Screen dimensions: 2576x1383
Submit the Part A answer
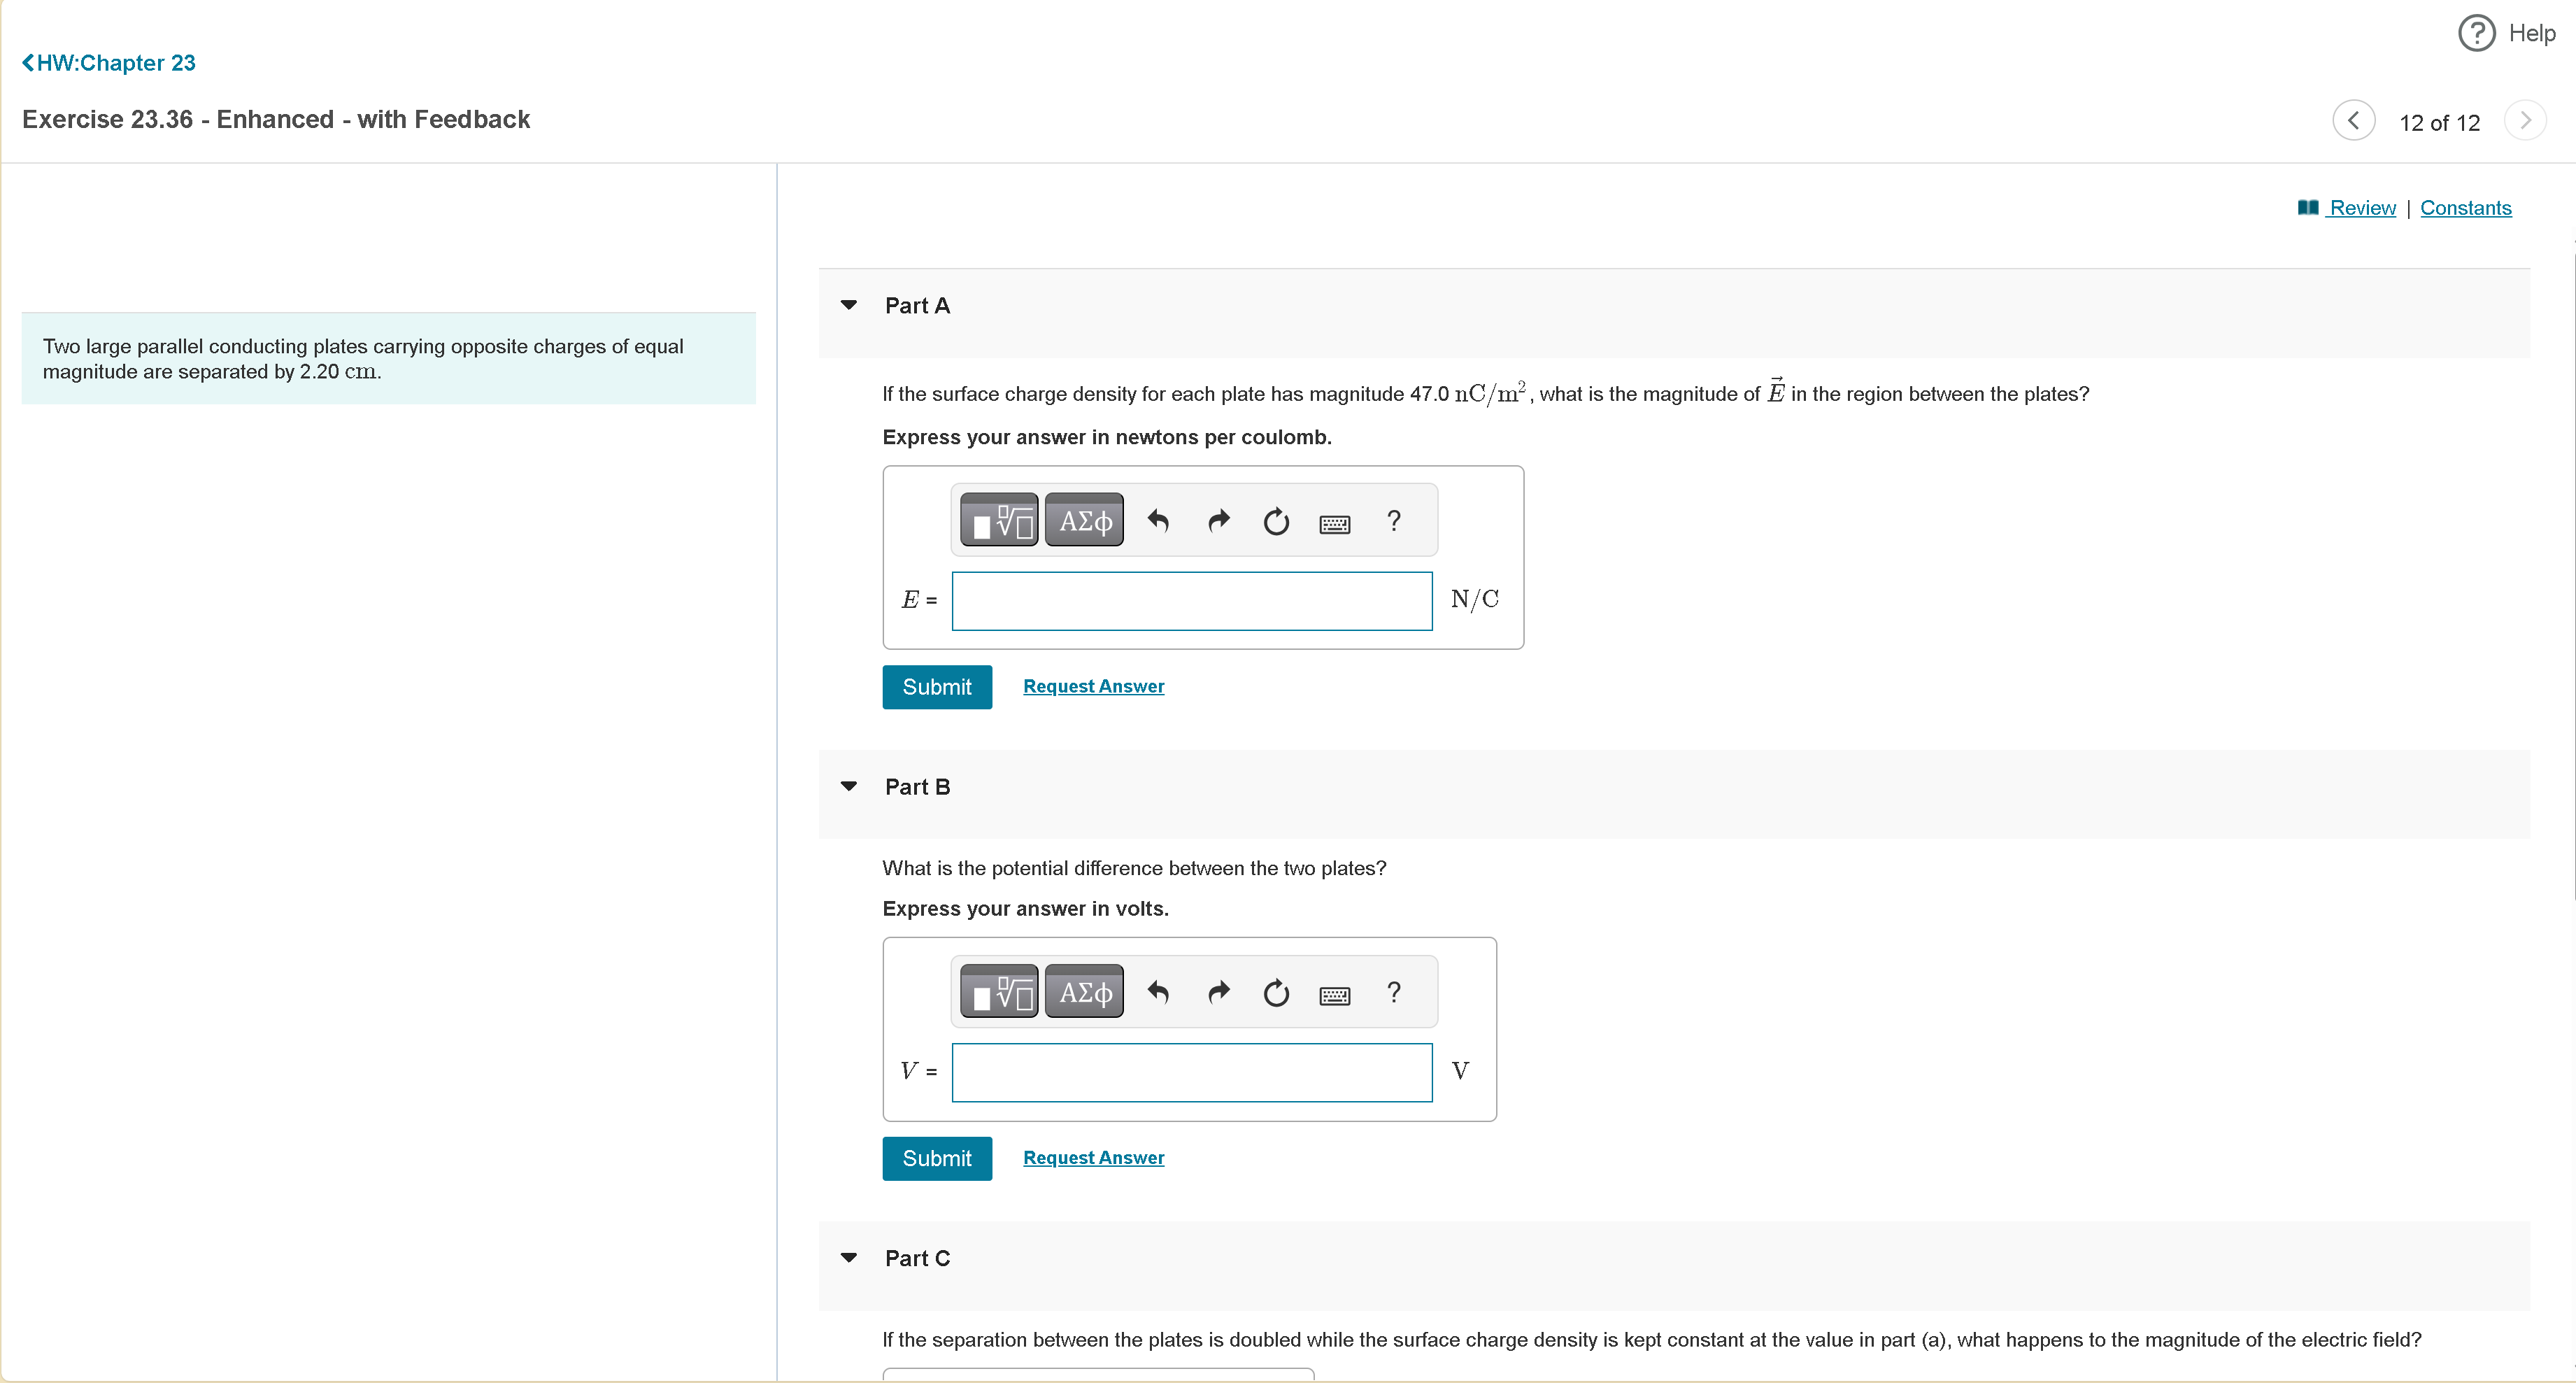coord(936,687)
